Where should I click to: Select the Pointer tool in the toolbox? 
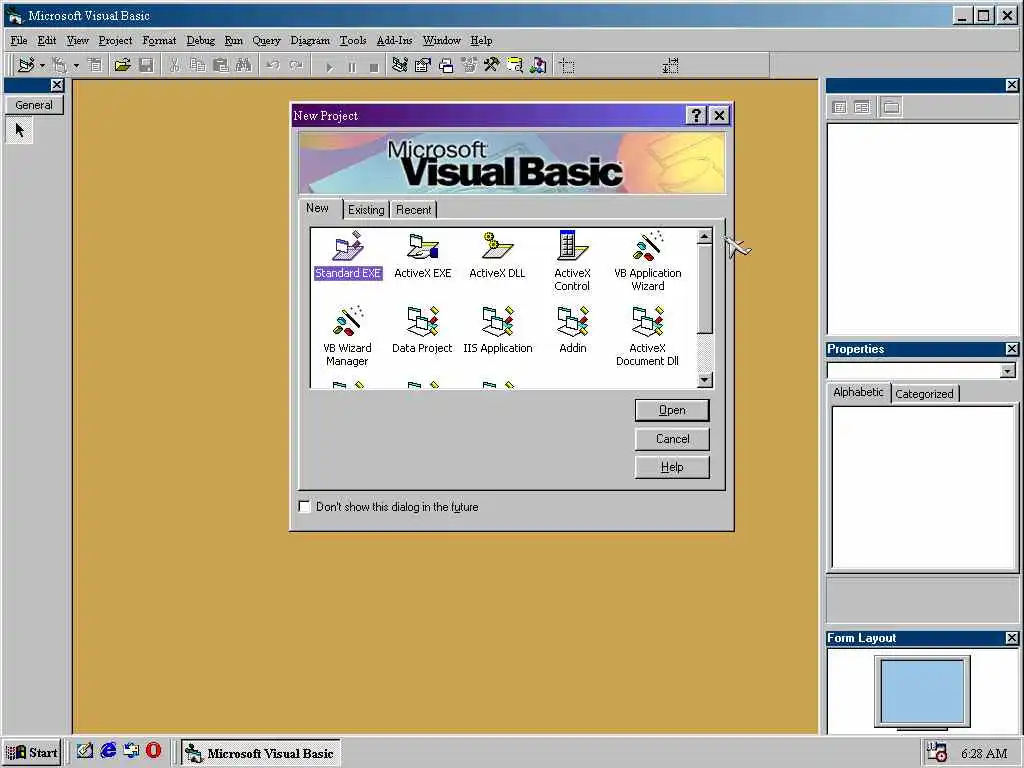(x=20, y=130)
